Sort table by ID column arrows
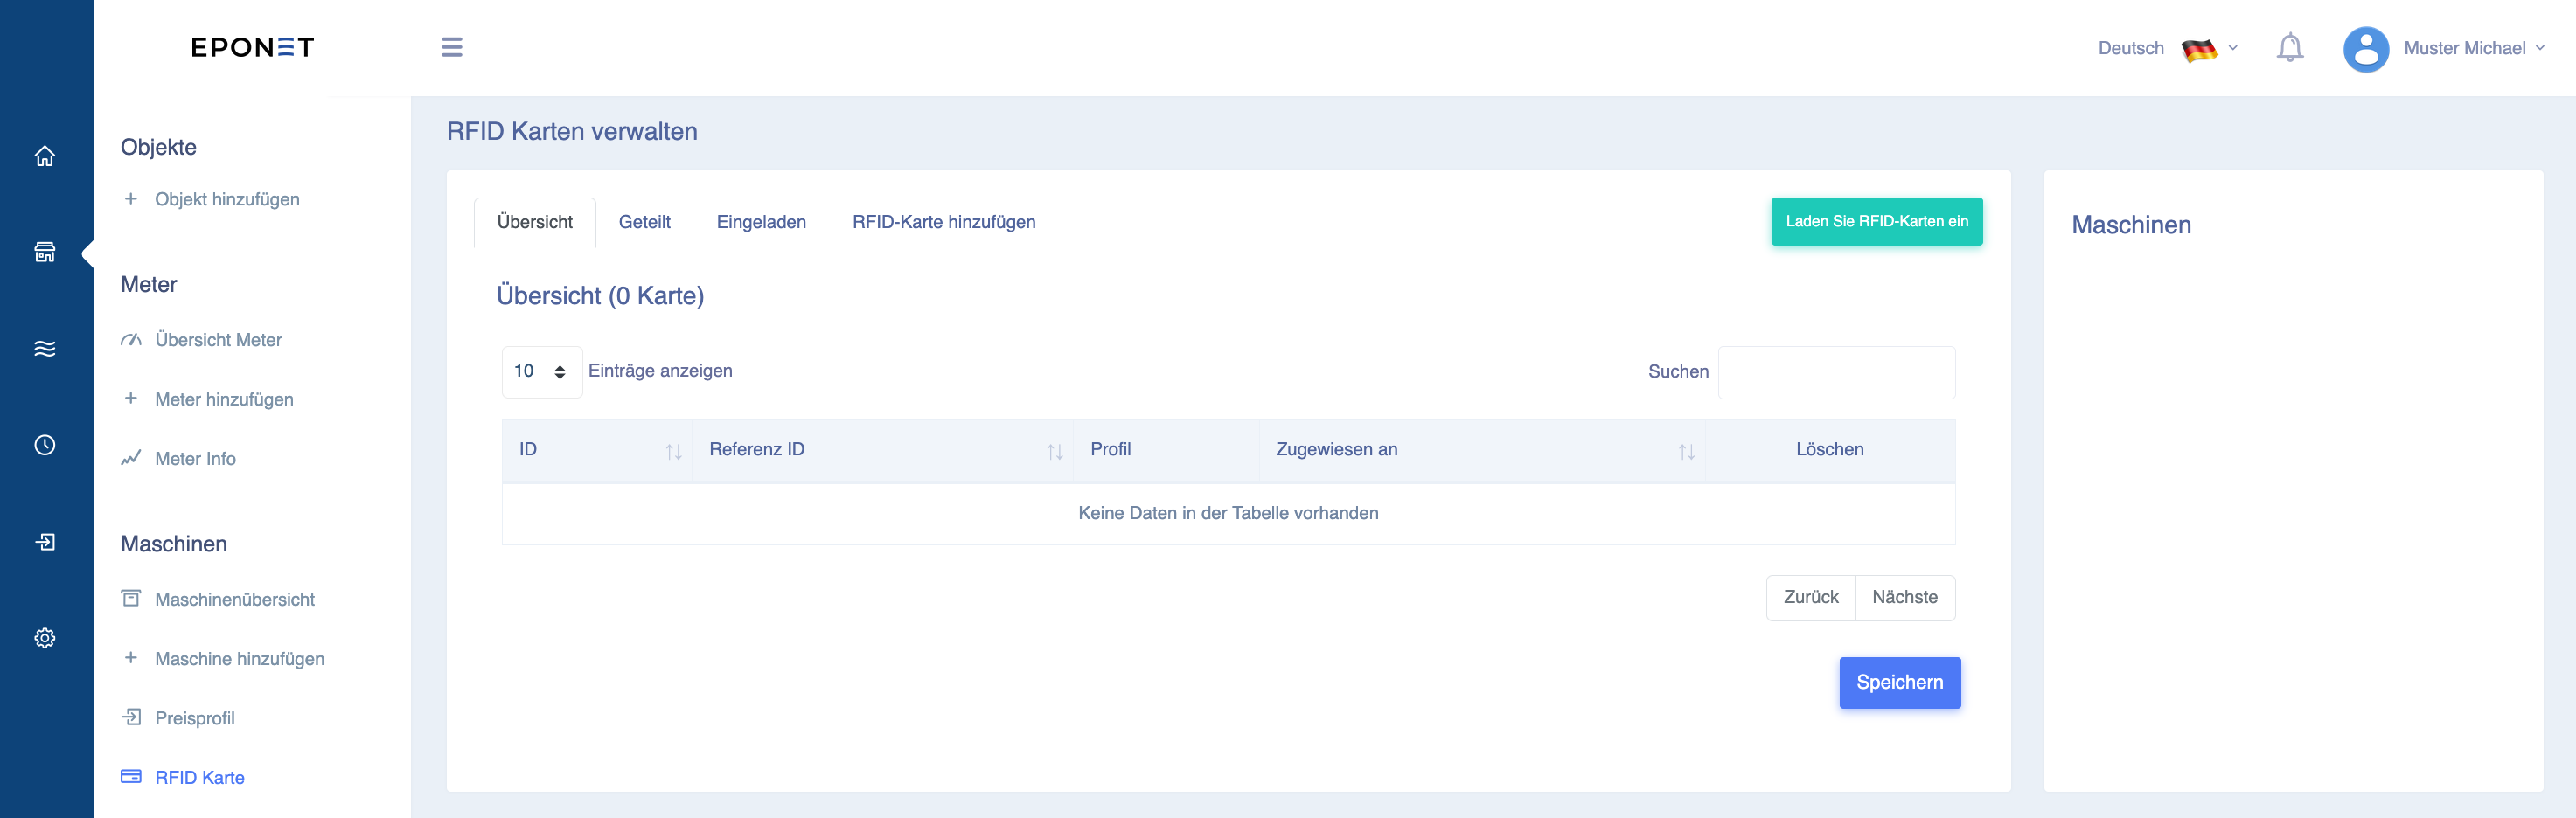 [x=674, y=452]
